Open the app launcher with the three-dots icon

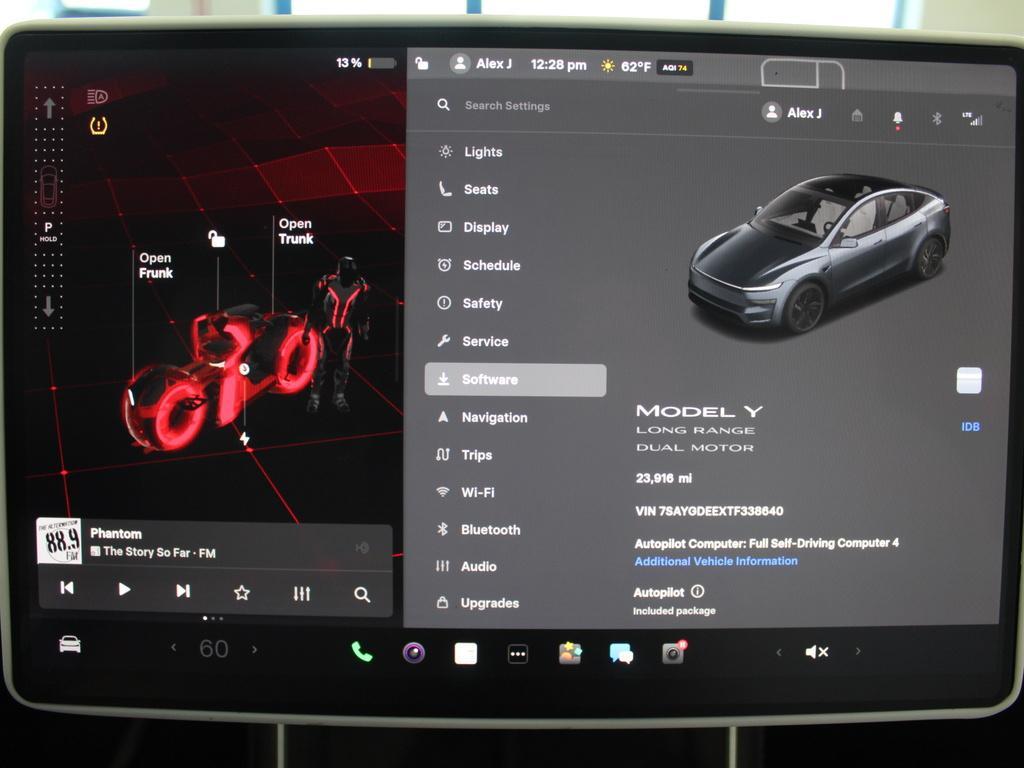tap(518, 651)
